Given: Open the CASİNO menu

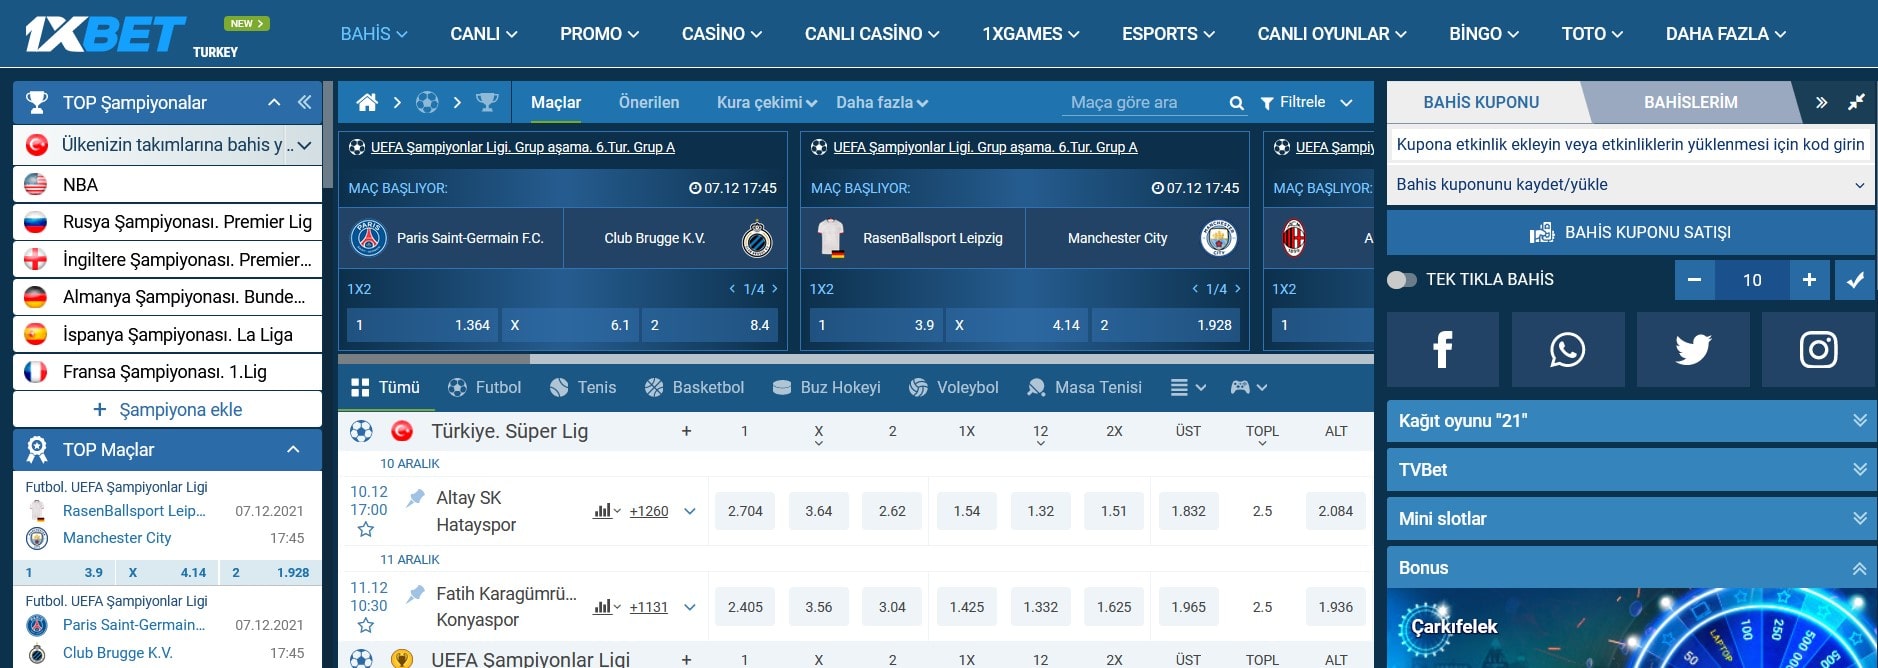Looking at the screenshot, I should (x=722, y=34).
